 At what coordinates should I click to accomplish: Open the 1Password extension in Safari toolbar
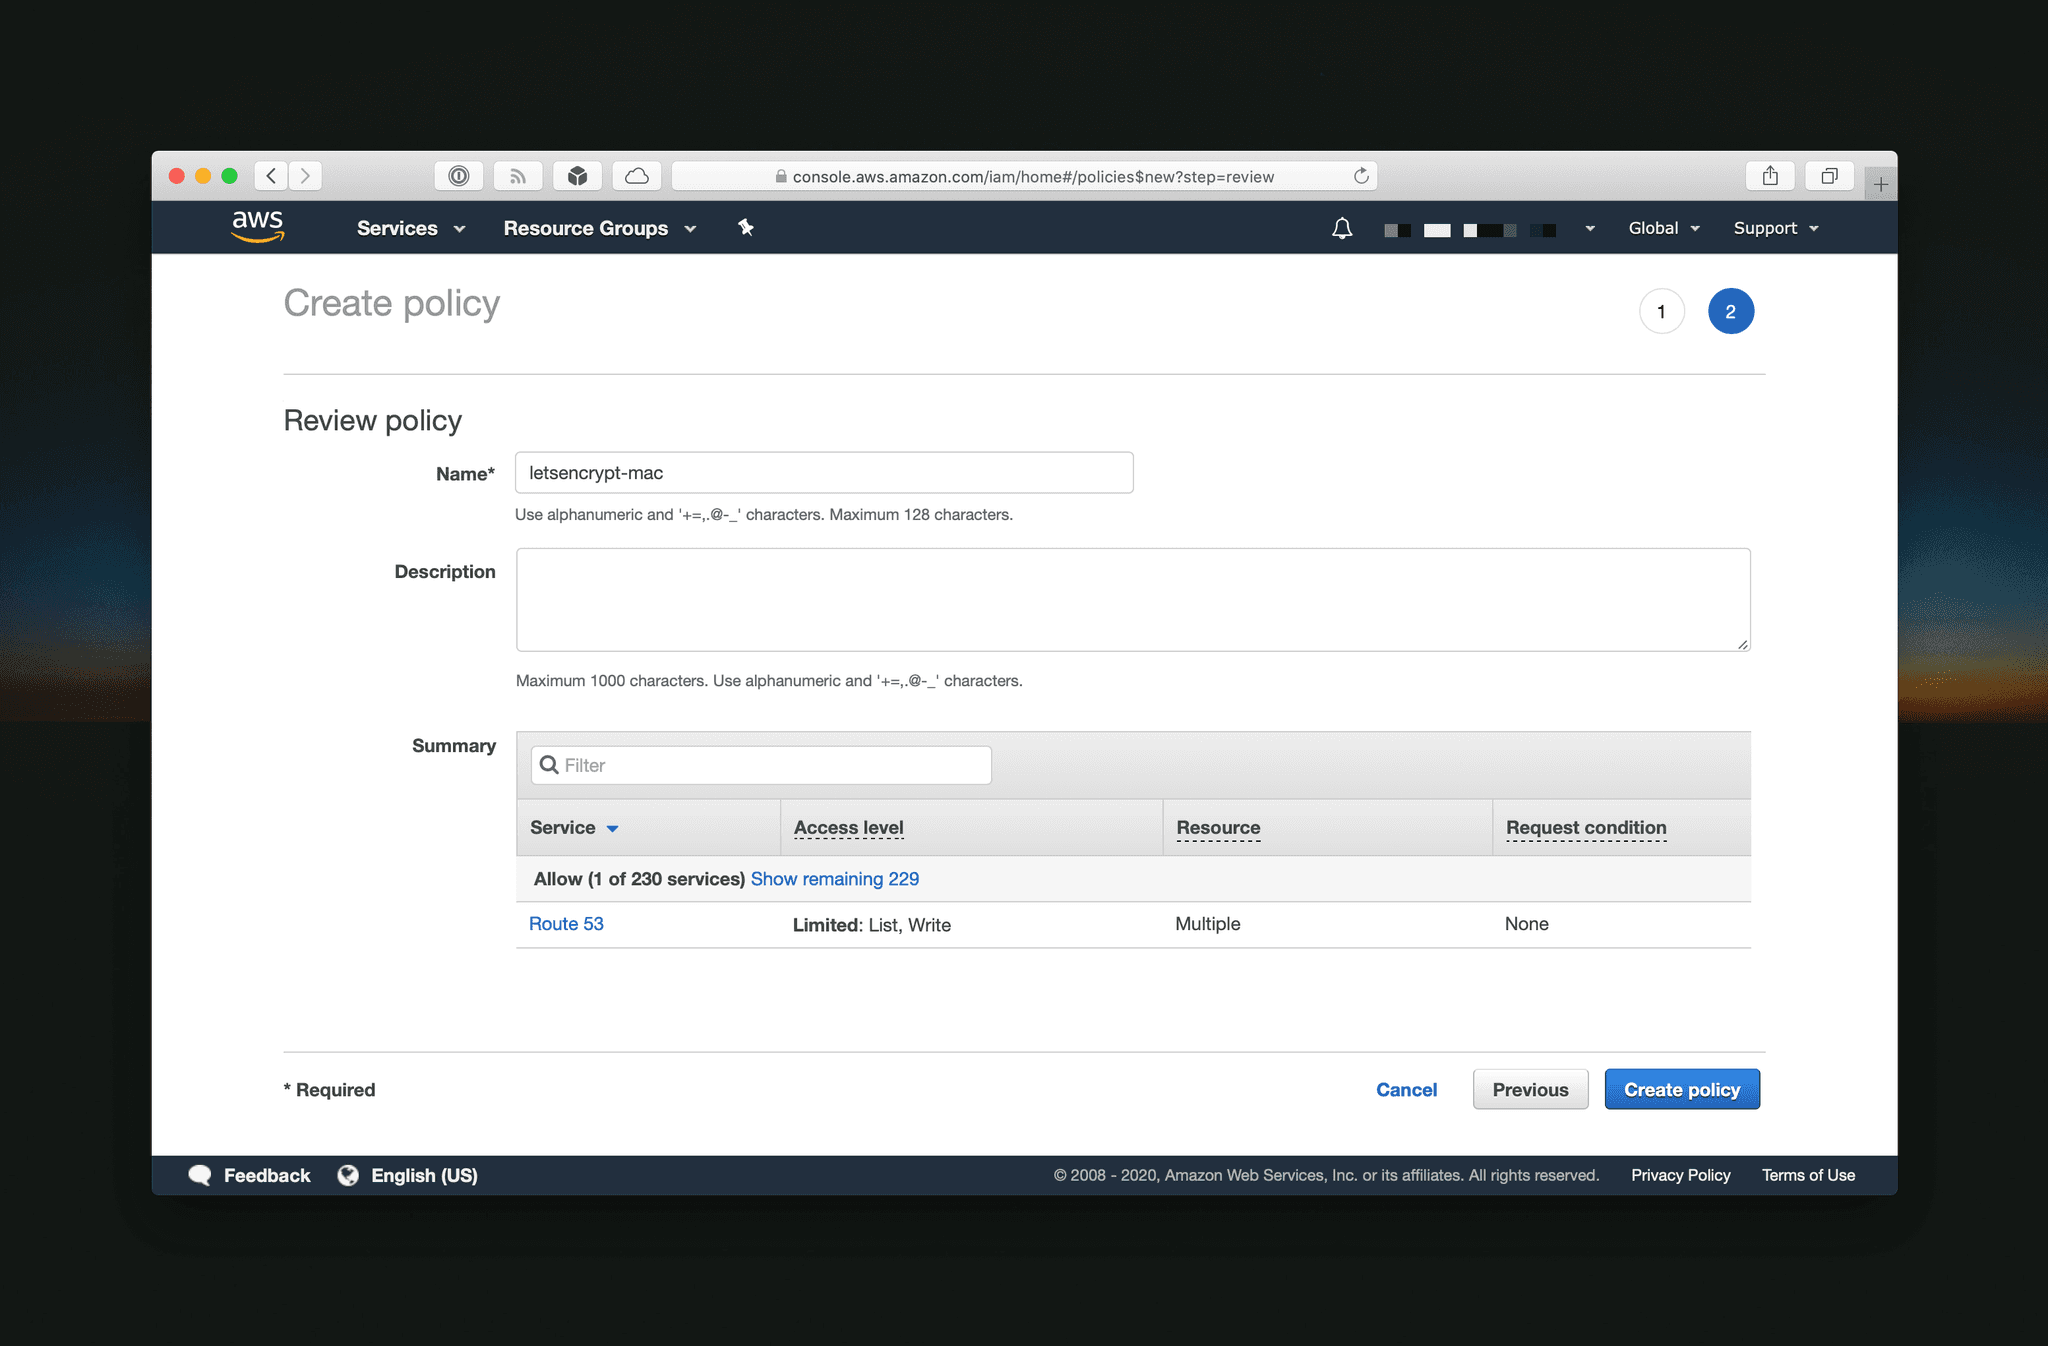tap(459, 175)
